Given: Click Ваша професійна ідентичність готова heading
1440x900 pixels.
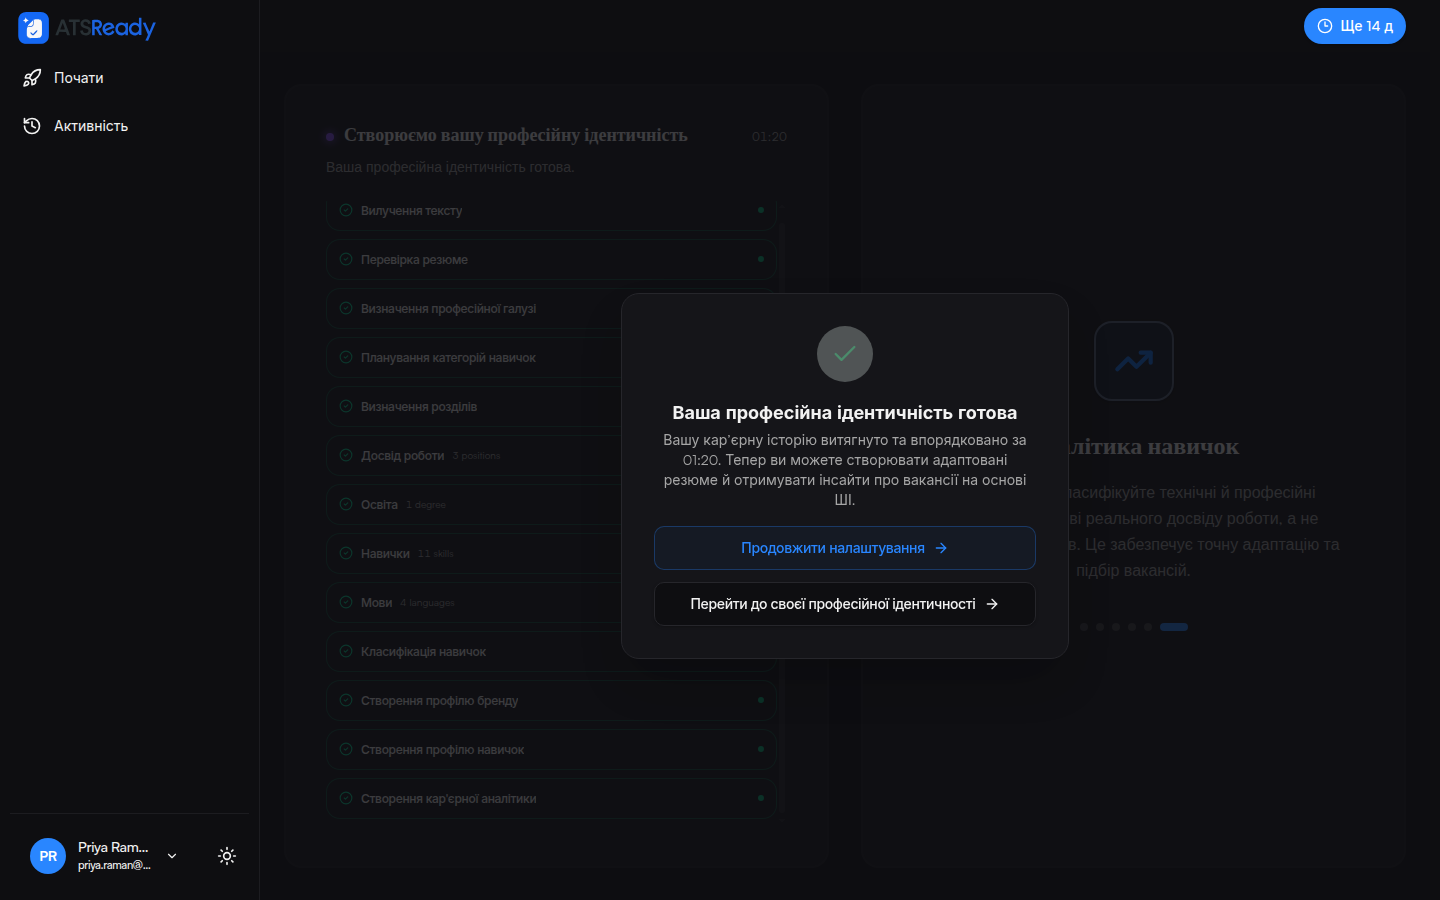Looking at the screenshot, I should pos(845,413).
